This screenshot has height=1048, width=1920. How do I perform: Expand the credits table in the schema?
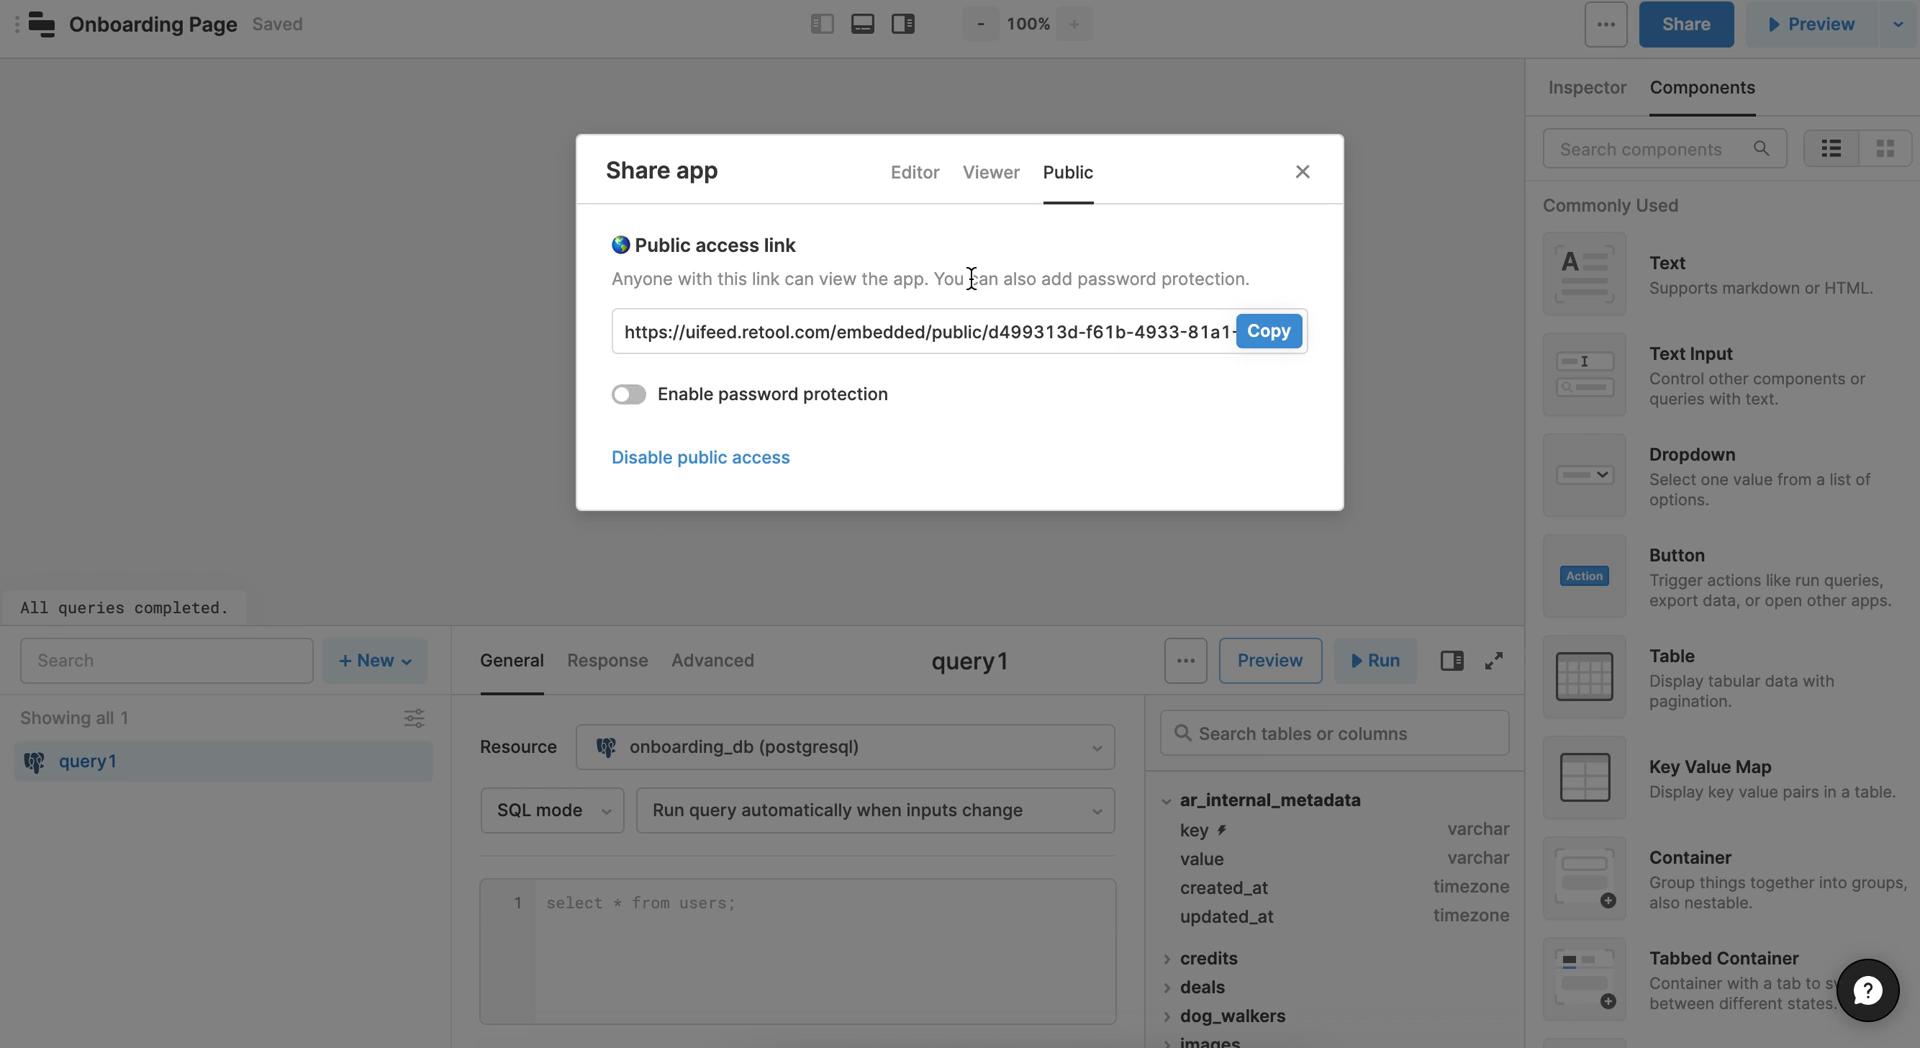point(1168,958)
